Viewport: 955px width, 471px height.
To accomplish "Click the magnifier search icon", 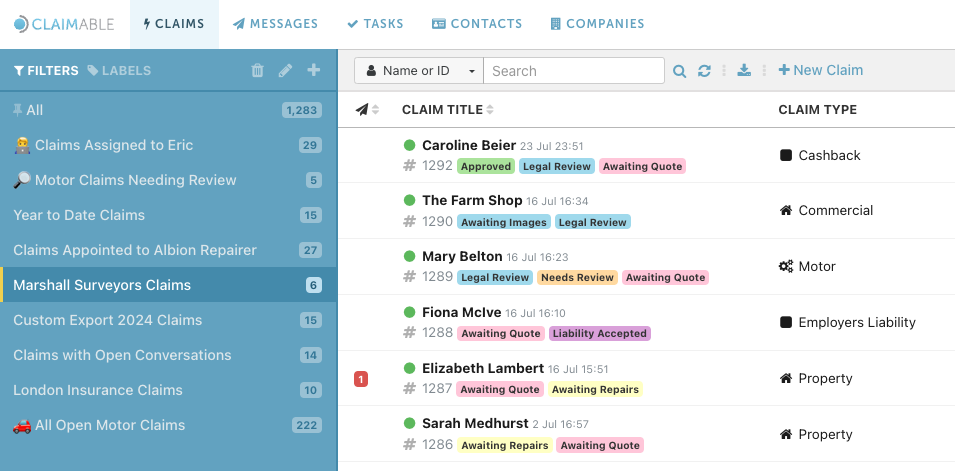I will [679, 71].
